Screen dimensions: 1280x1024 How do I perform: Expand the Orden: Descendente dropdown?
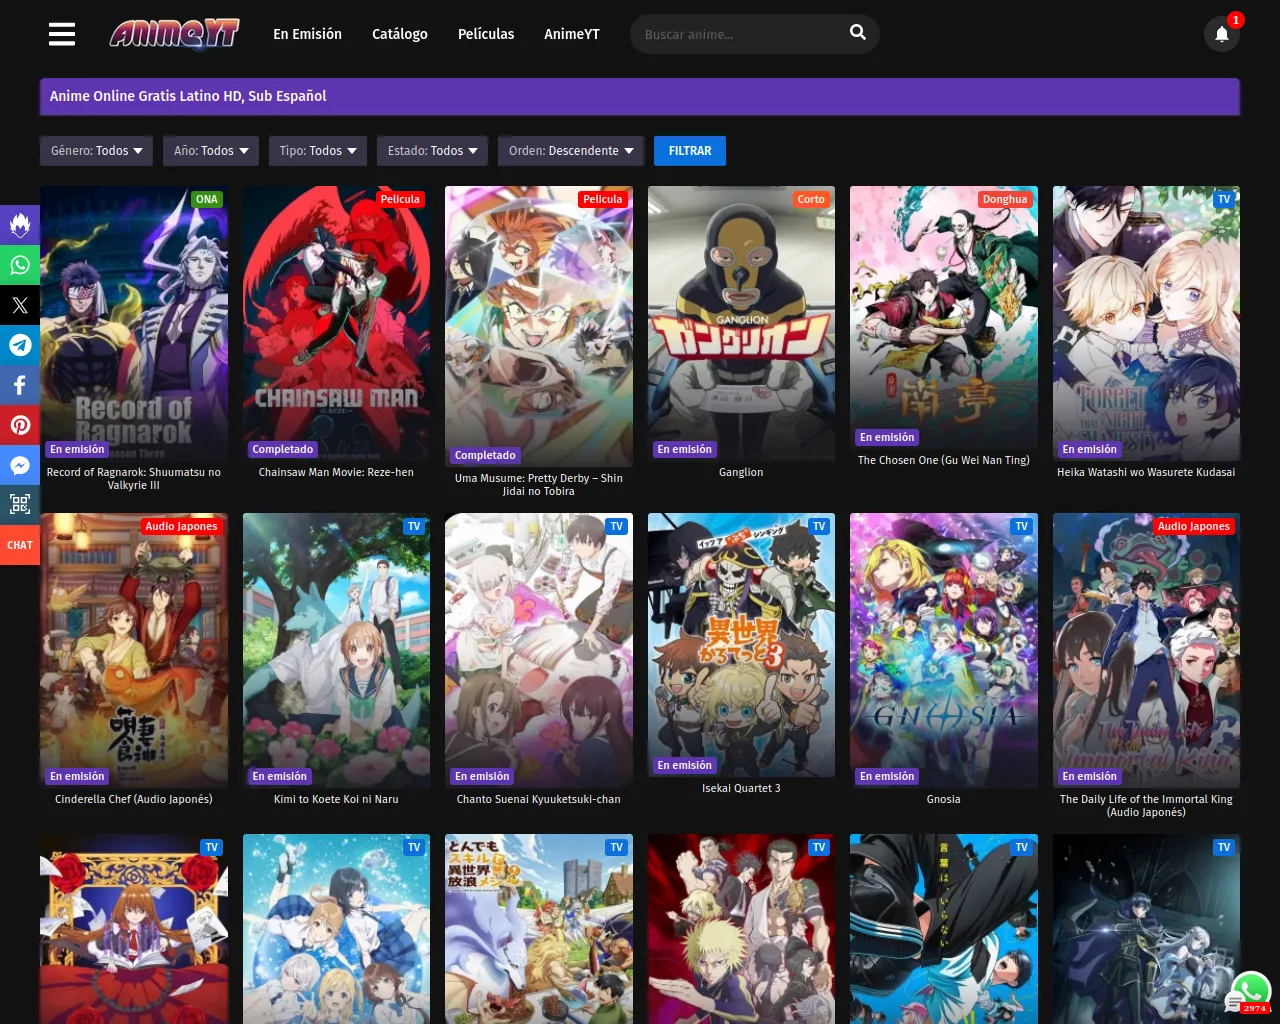(x=570, y=151)
